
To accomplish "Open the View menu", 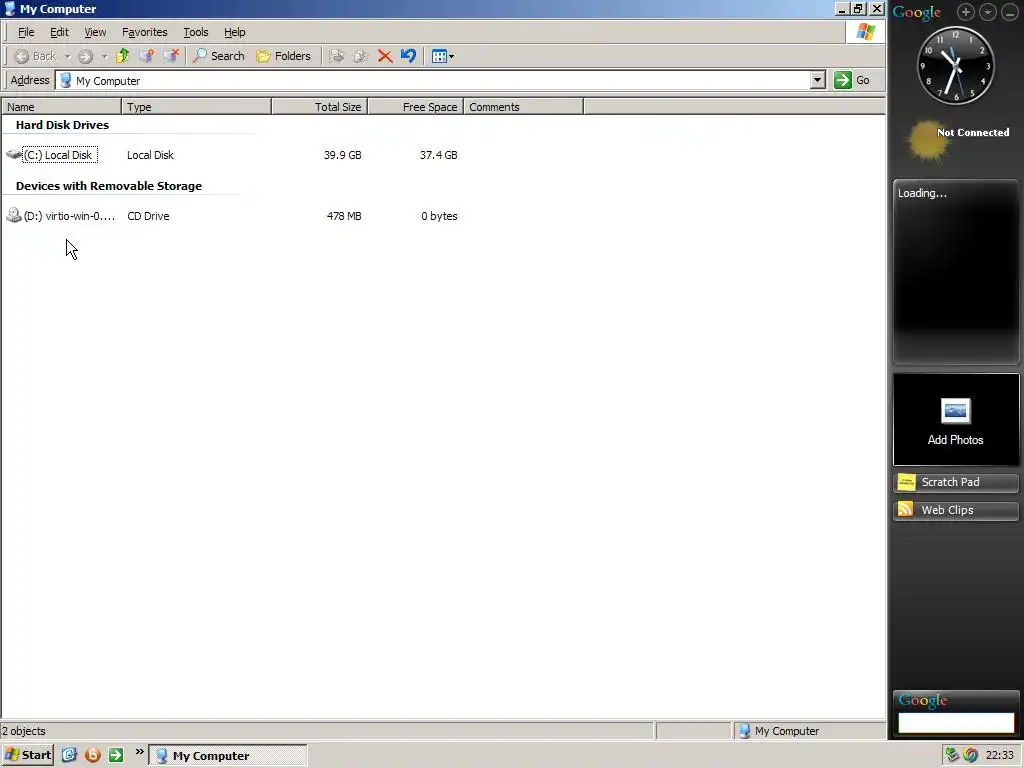I will (95, 32).
